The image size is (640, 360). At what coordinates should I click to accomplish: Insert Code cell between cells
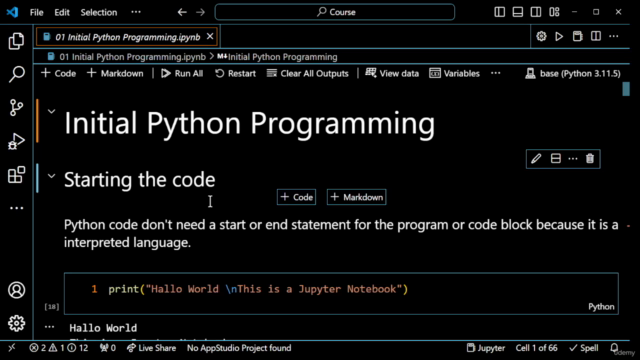(x=296, y=197)
